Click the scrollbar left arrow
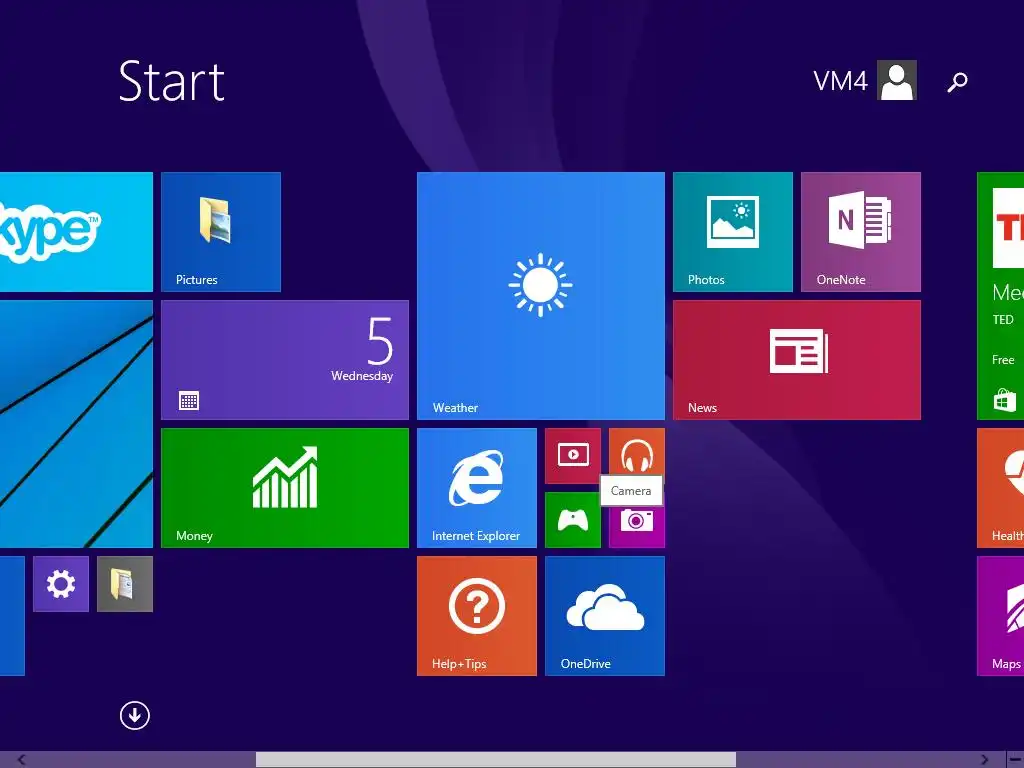Image resolution: width=1024 pixels, height=768 pixels. (x=22, y=760)
